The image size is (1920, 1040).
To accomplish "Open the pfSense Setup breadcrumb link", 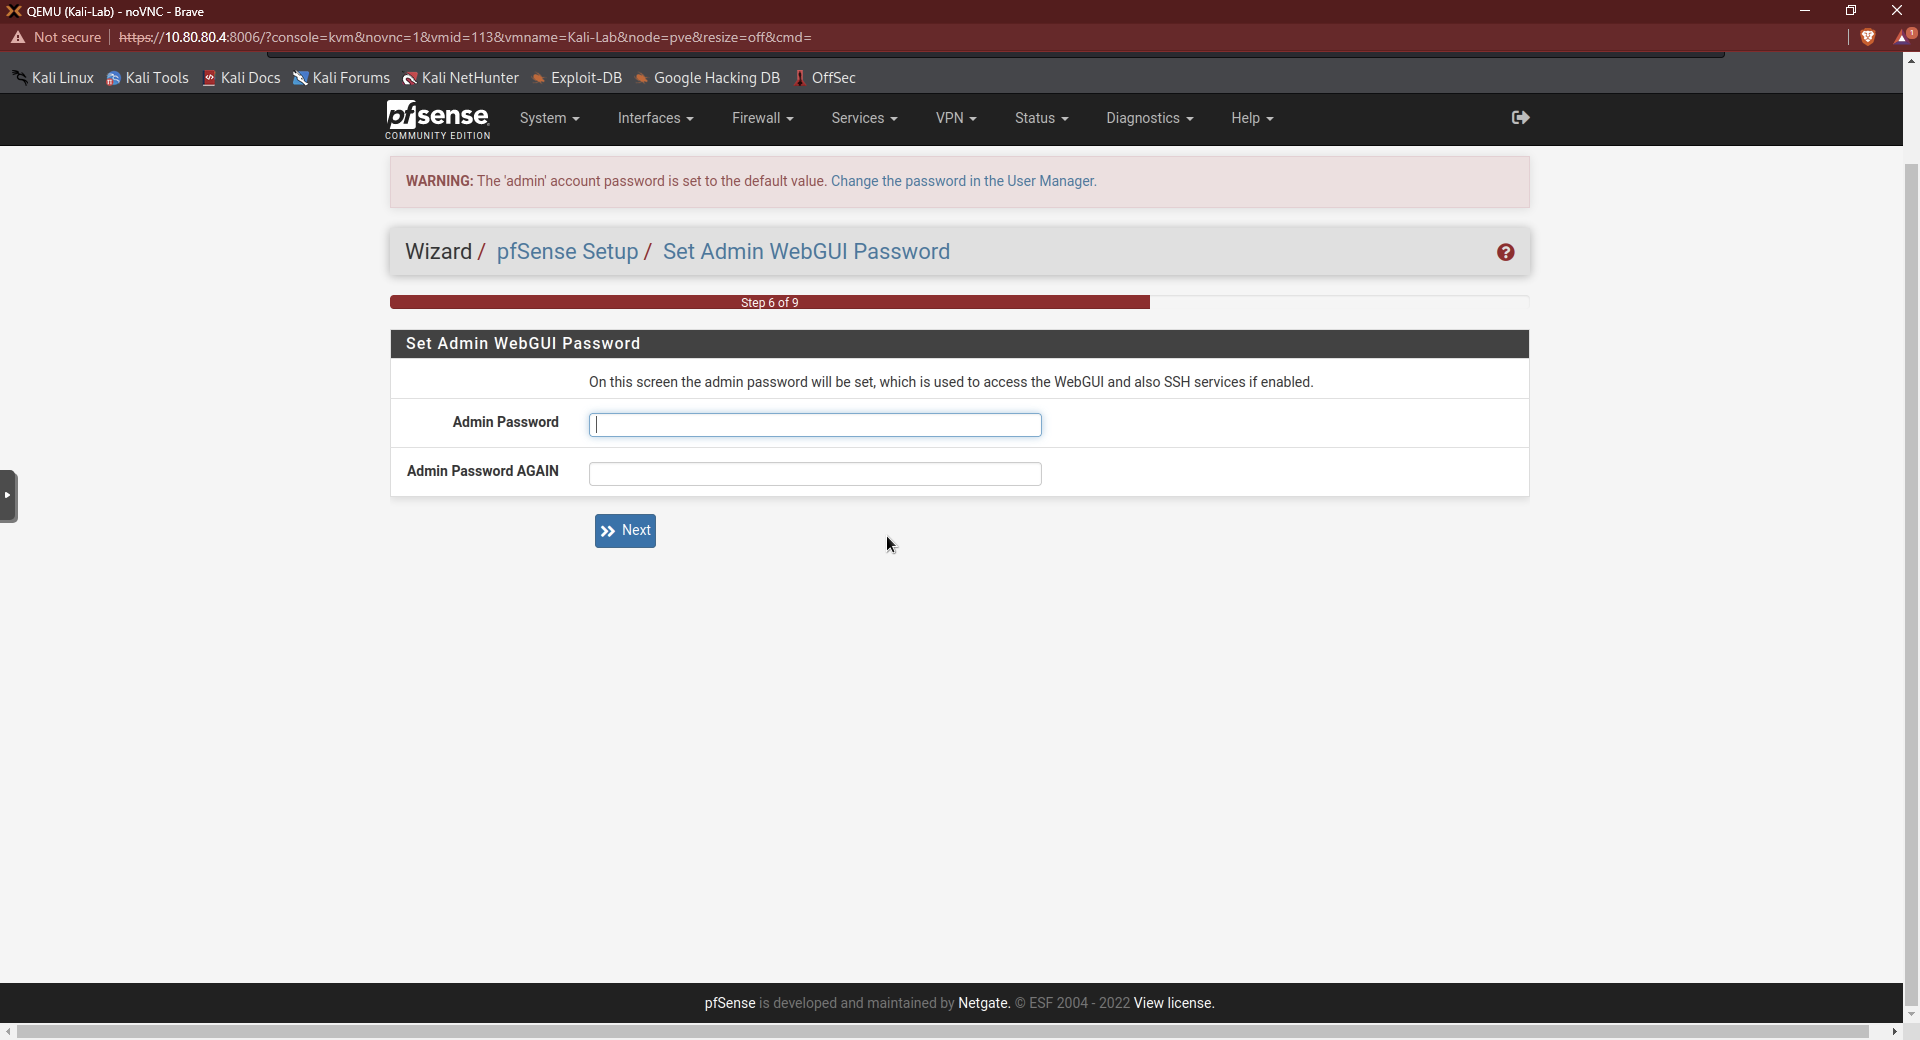I will coord(567,251).
